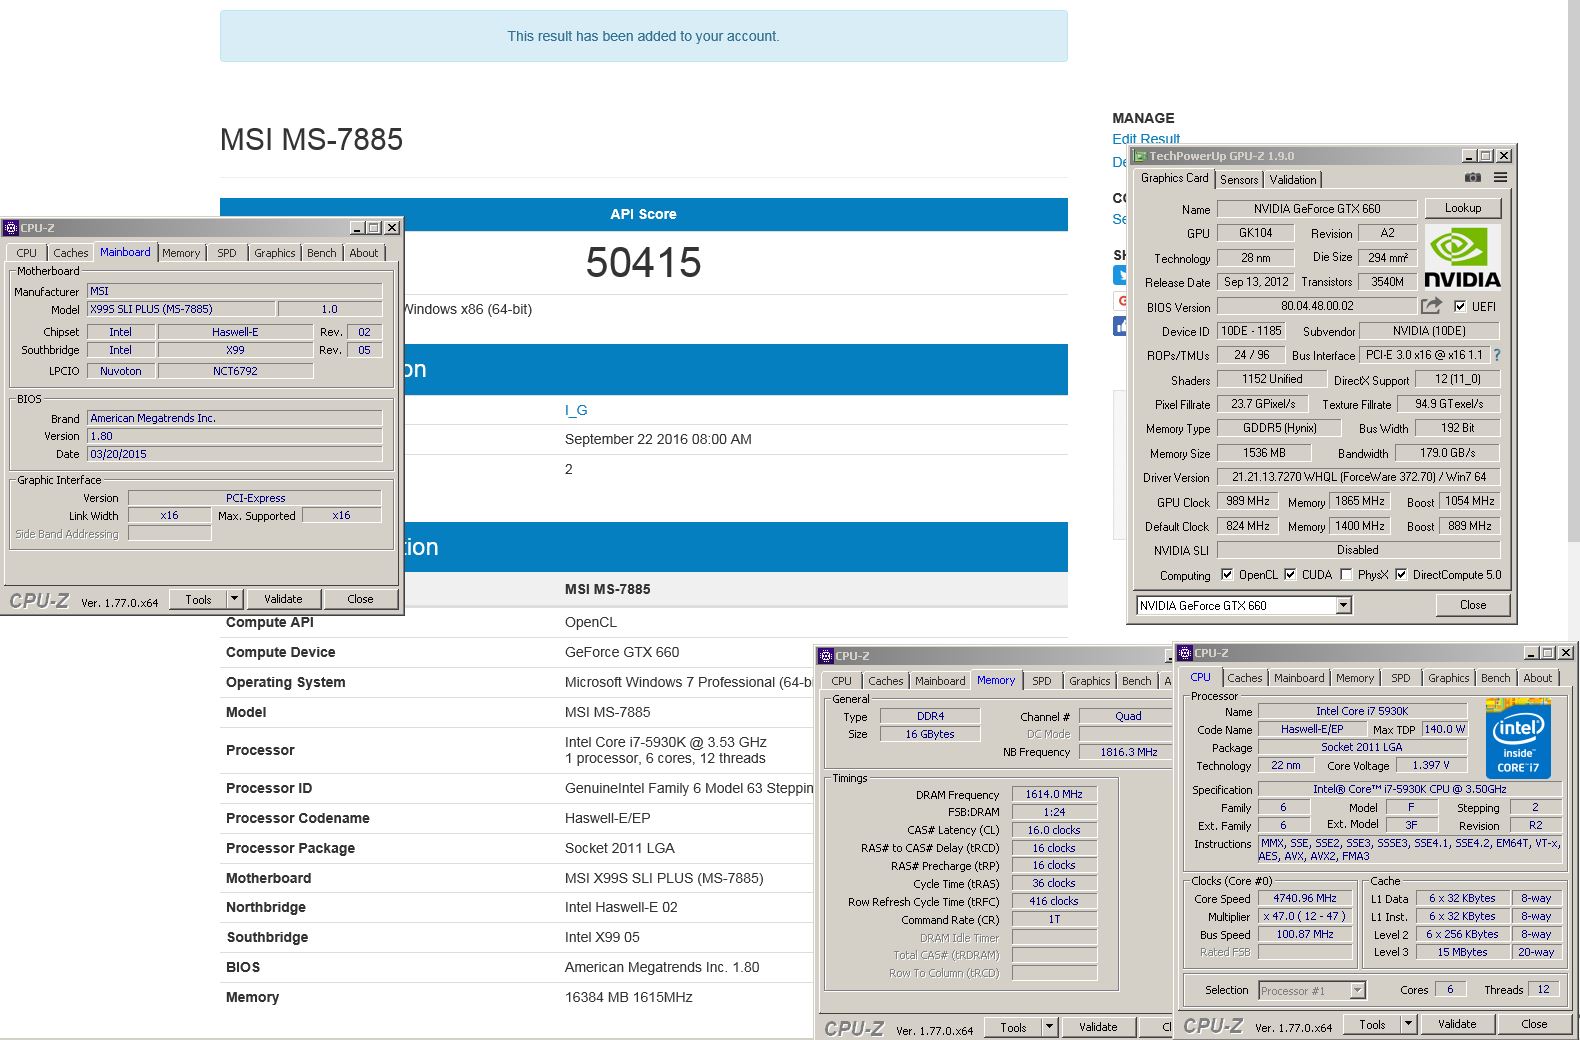Click the CPU-Z Core Speed value 4740.96 MHz
This screenshot has height=1040, width=1580.
click(1304, 898)
